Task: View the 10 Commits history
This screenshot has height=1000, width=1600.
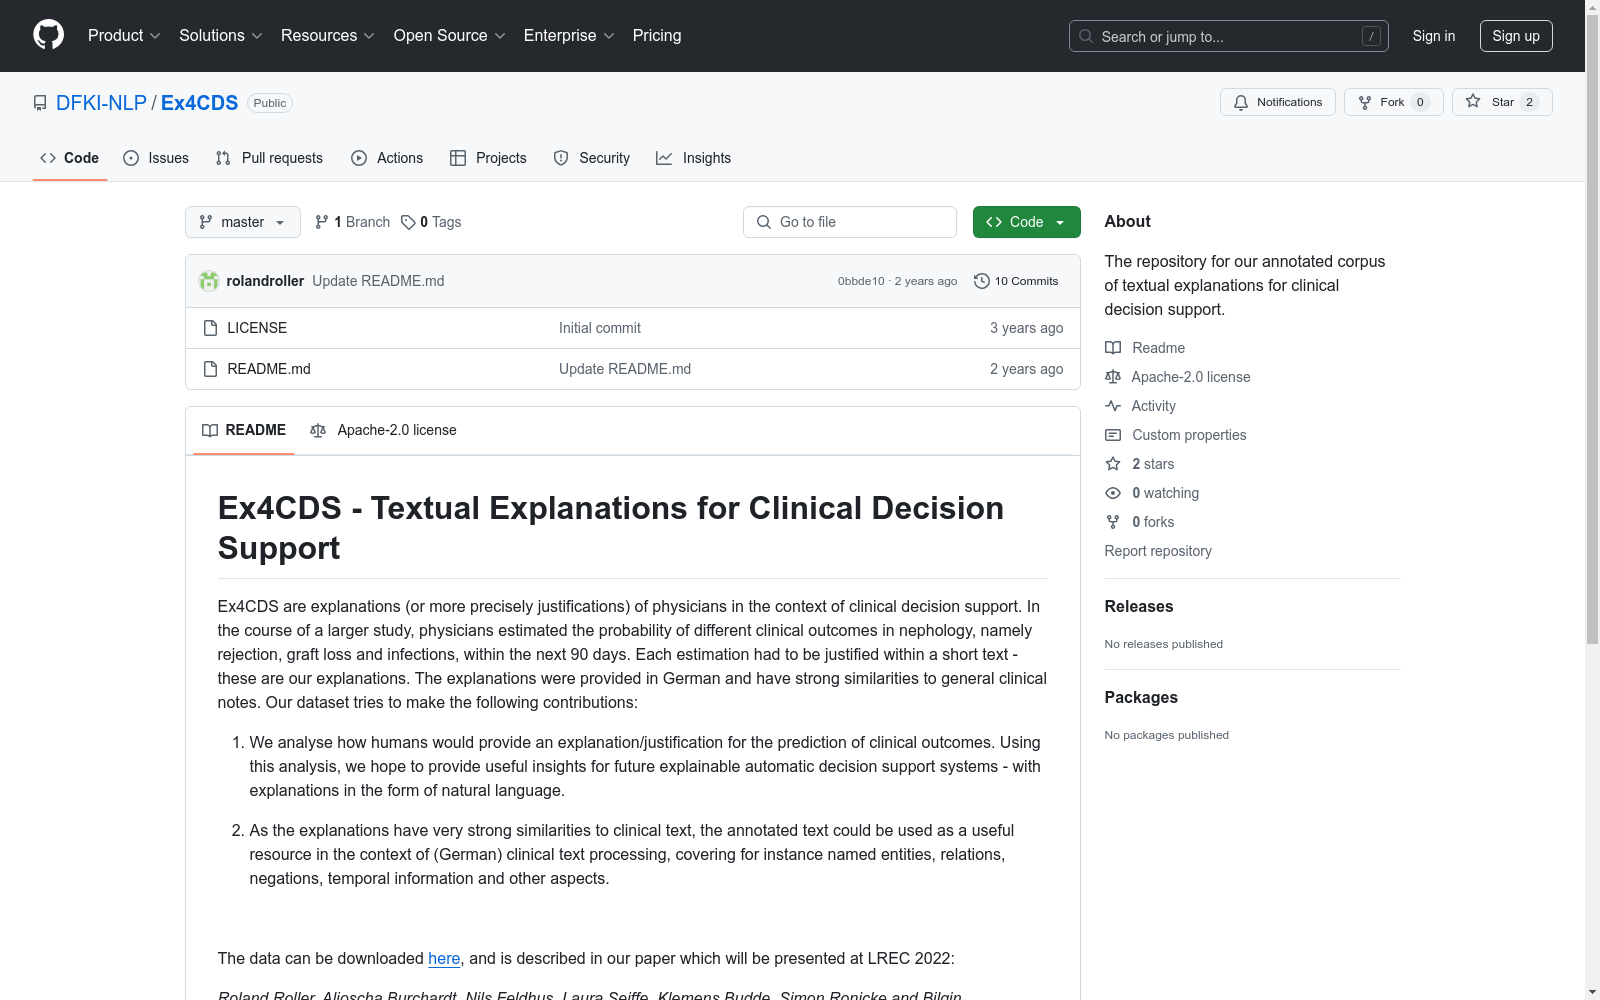Action: click(1016, 281)
